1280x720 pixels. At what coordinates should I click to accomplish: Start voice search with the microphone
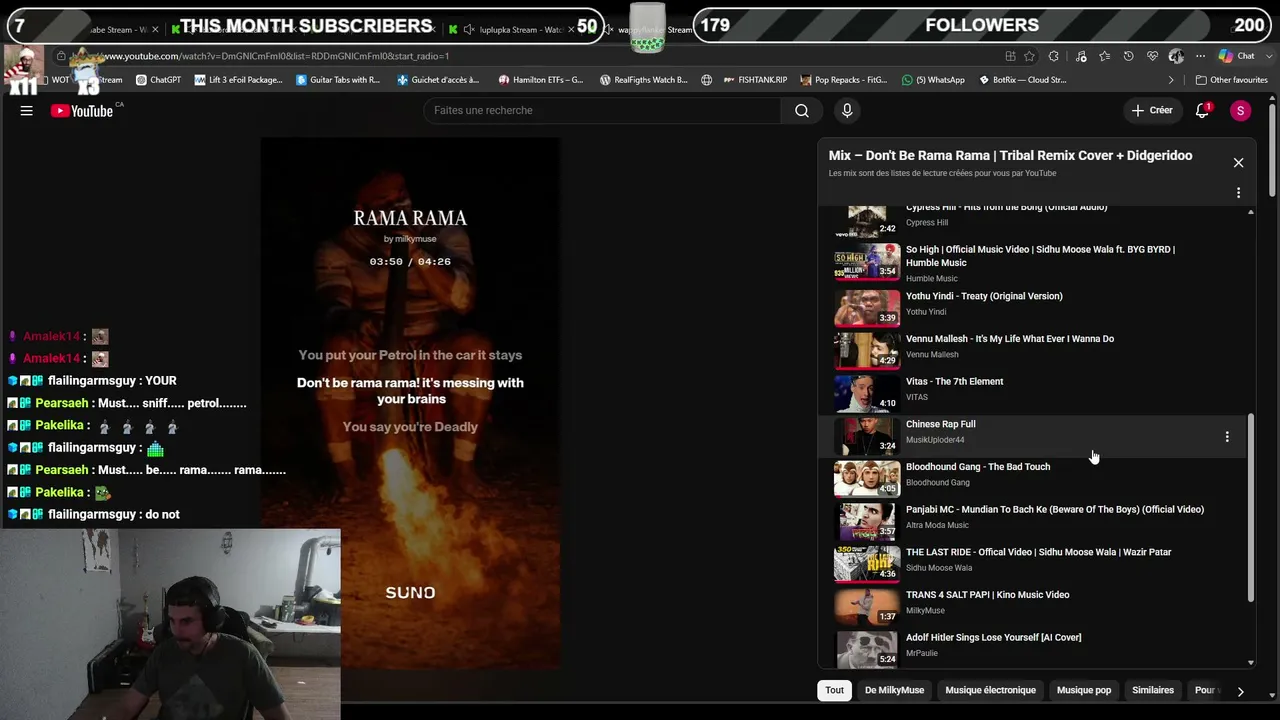[847, 111]
